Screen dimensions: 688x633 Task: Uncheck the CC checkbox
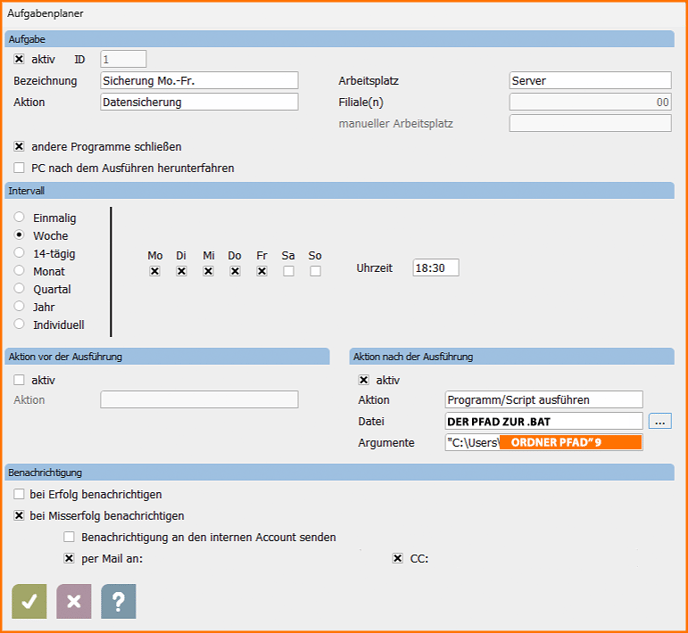(398, 558)
